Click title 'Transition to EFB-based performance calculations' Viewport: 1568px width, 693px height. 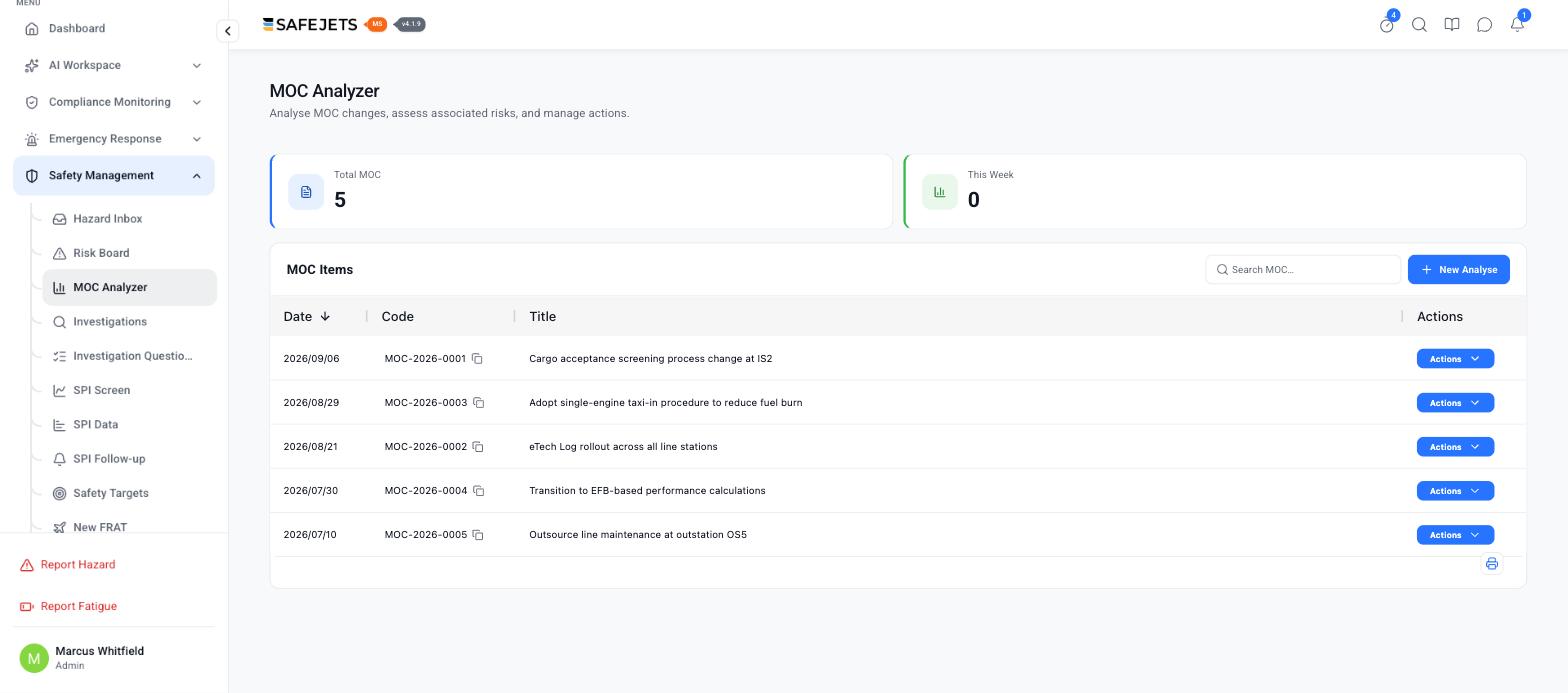647,491
